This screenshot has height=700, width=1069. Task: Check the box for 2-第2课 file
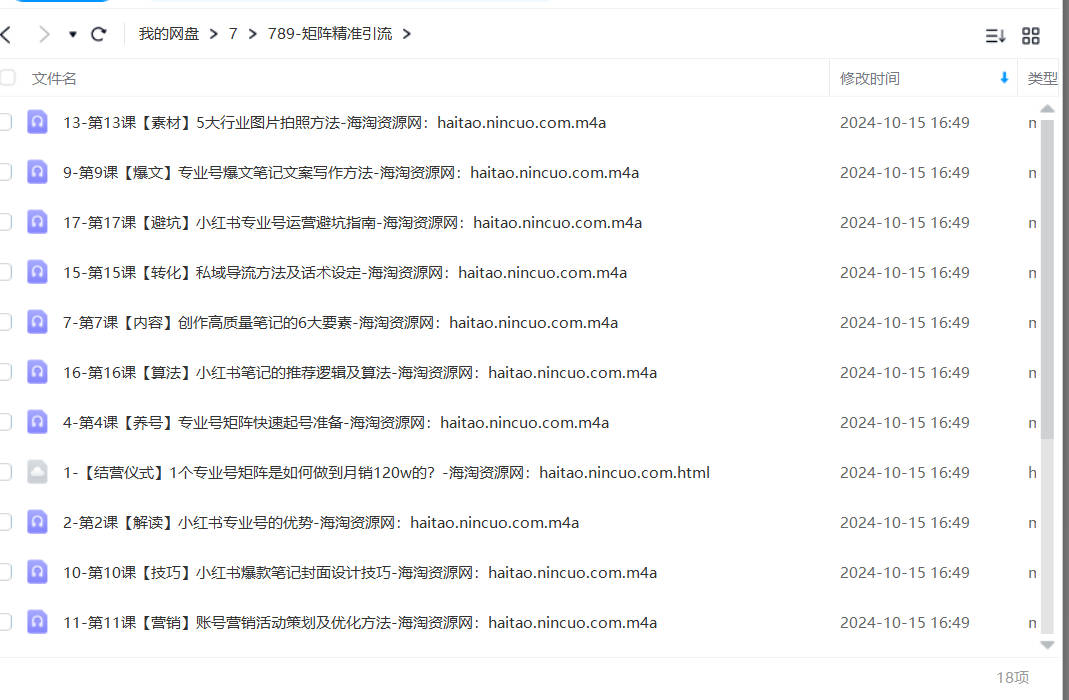pyautogui.click(x=5, y=522)
